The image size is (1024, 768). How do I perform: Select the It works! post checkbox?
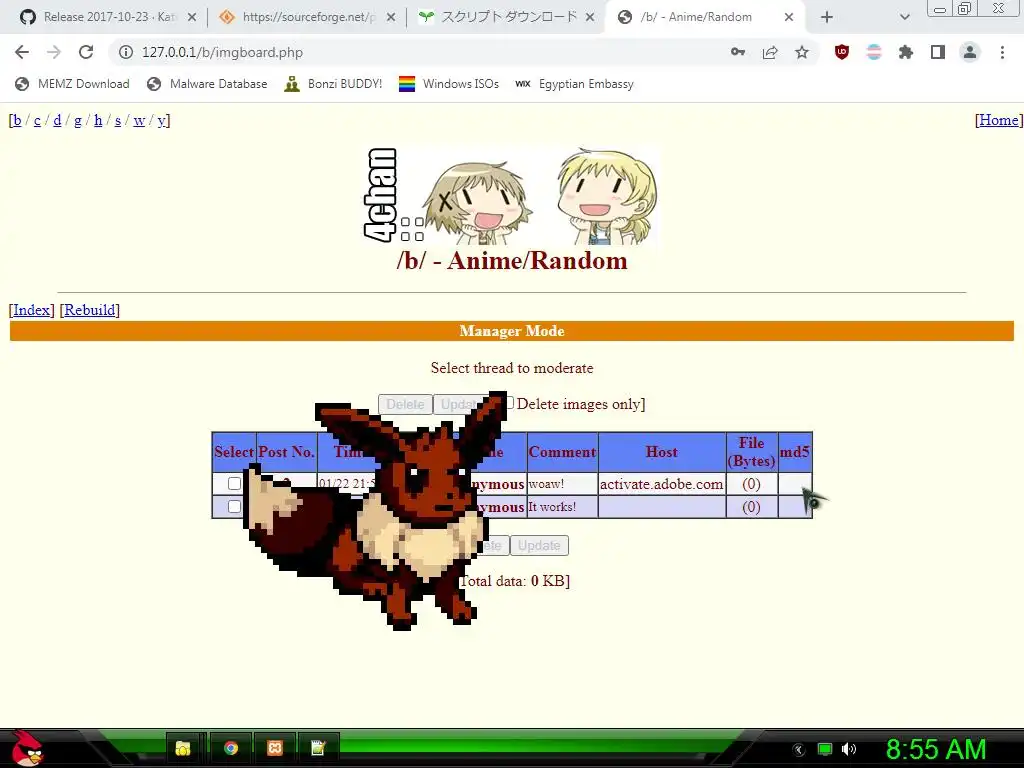234,507
